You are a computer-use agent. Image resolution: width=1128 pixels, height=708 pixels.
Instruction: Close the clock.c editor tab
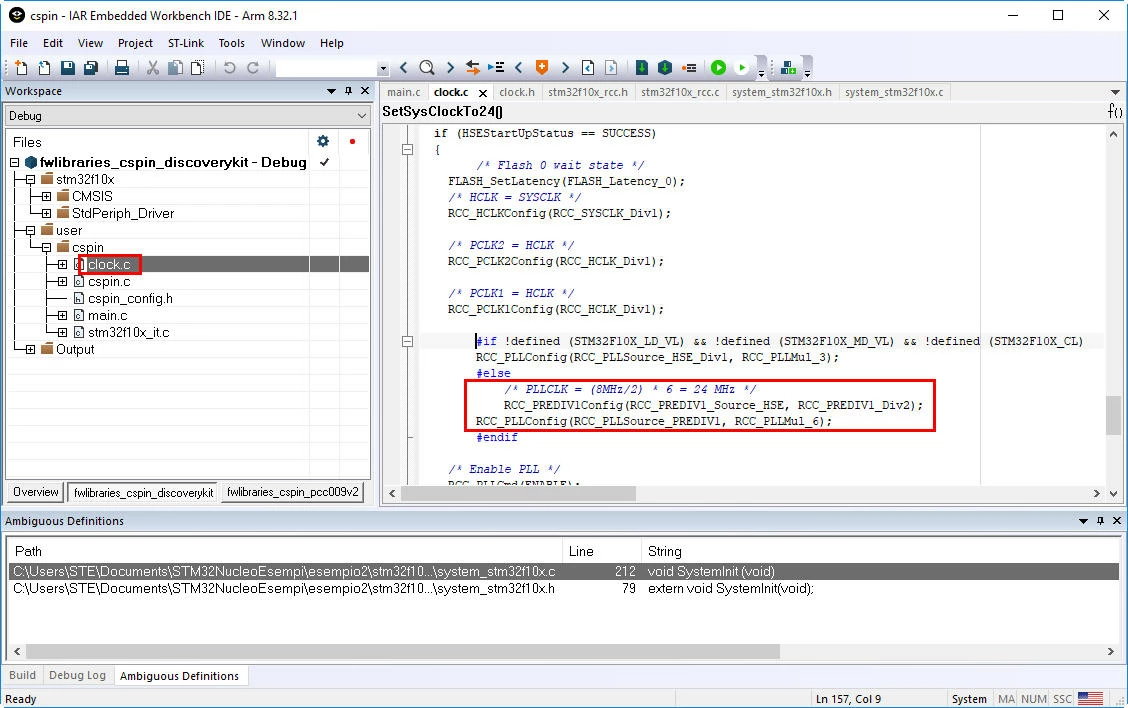(483, 93)
